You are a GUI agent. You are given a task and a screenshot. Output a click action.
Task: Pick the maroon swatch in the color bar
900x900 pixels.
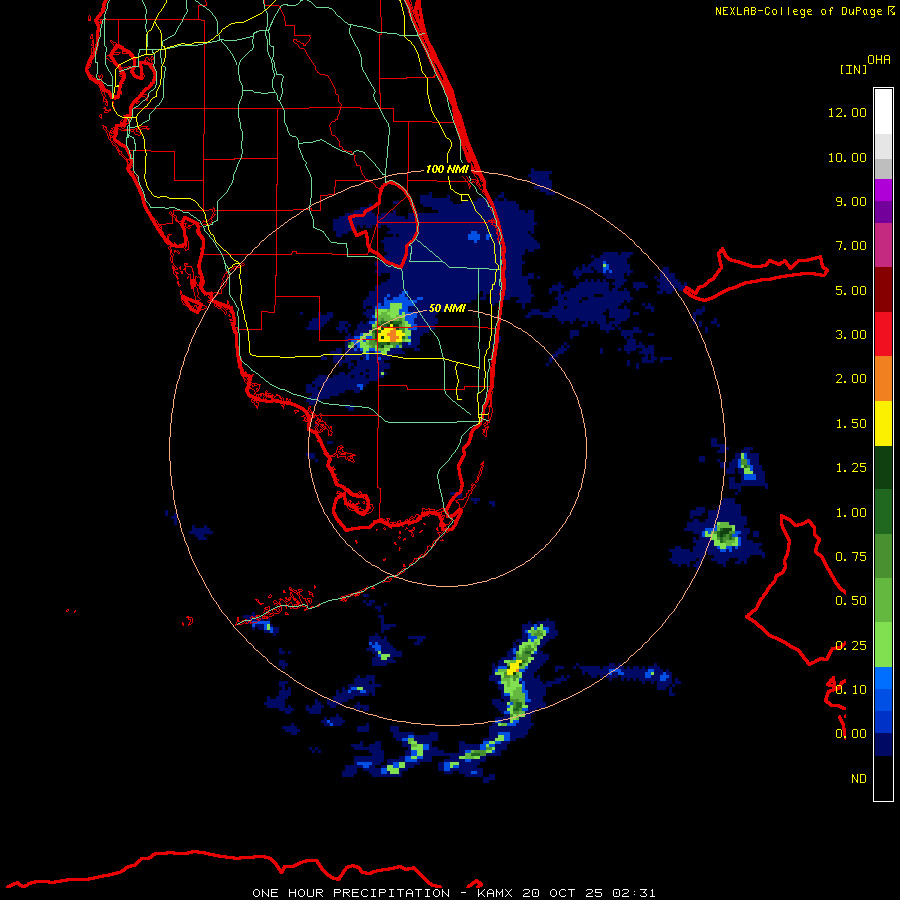883,290
